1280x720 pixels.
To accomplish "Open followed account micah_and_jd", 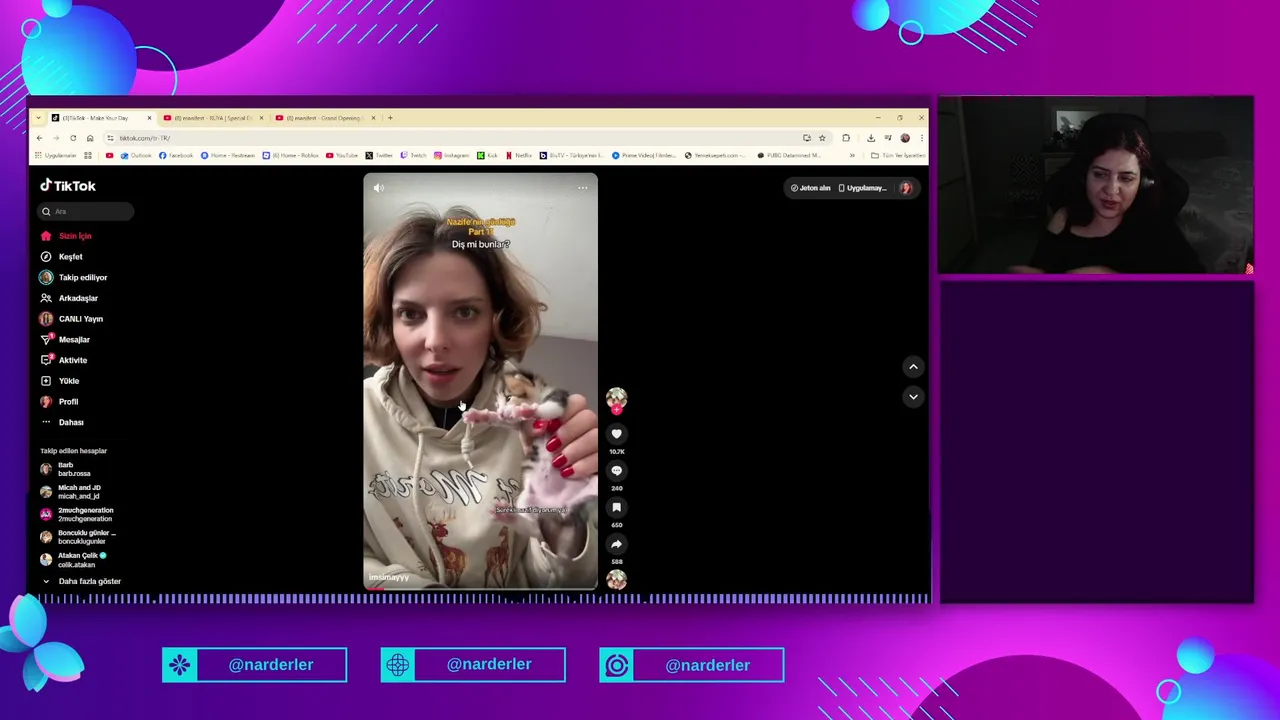I will [x=70, y=492].
